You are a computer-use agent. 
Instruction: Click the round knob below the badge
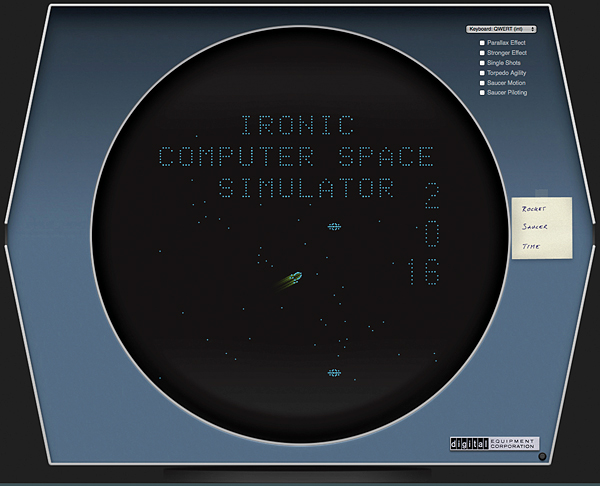click(x=542, y=456)
